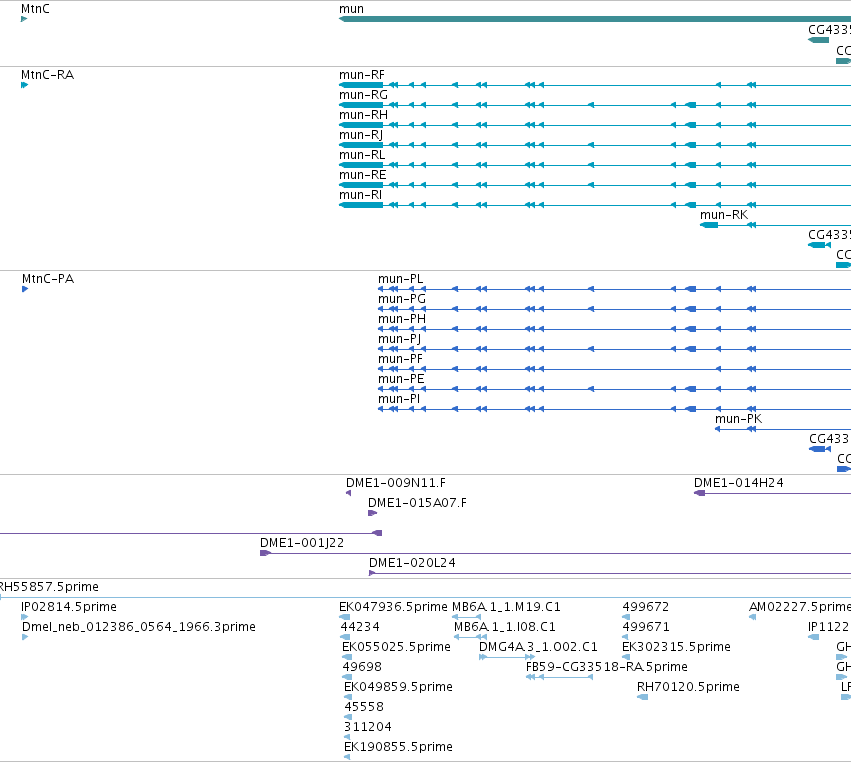Click the MB6A.1_1.M19.C1 label

point(506,607)
